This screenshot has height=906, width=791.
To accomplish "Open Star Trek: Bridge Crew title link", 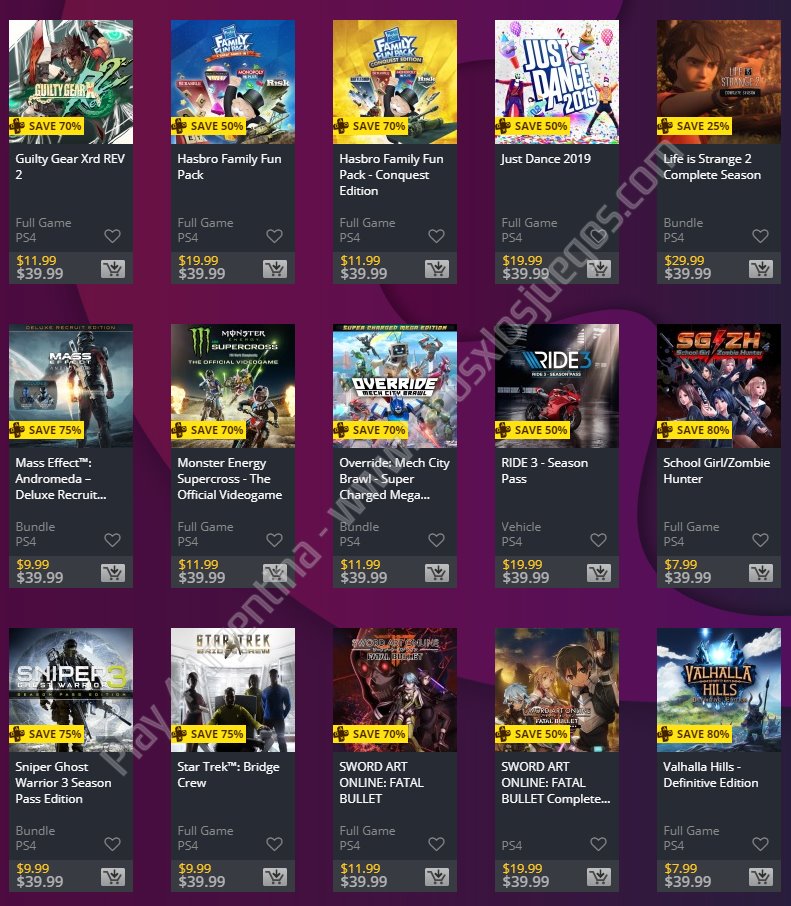I will click(x=228, y=774).
